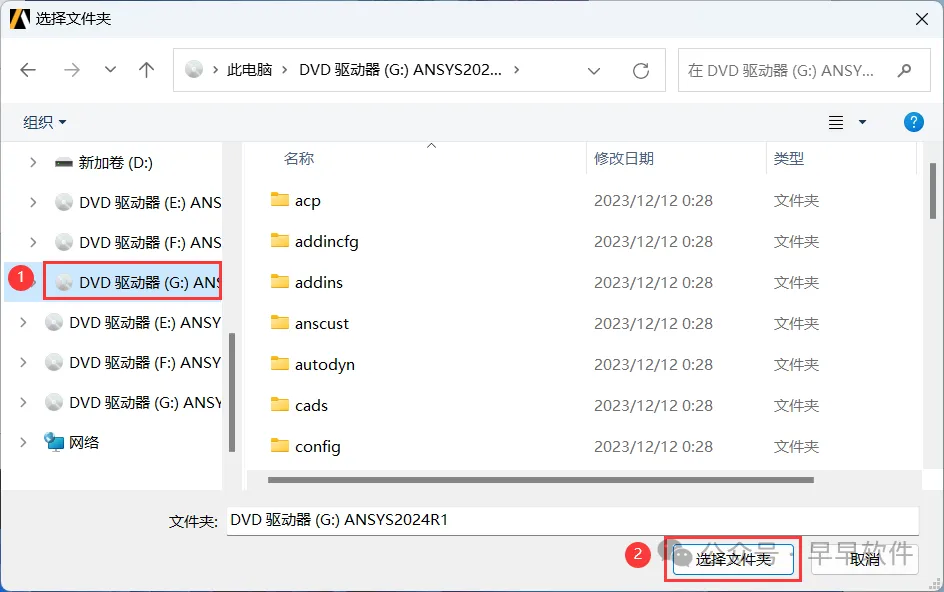
Task: Select the anscust folder icon
Action: [x=279, y=322]
